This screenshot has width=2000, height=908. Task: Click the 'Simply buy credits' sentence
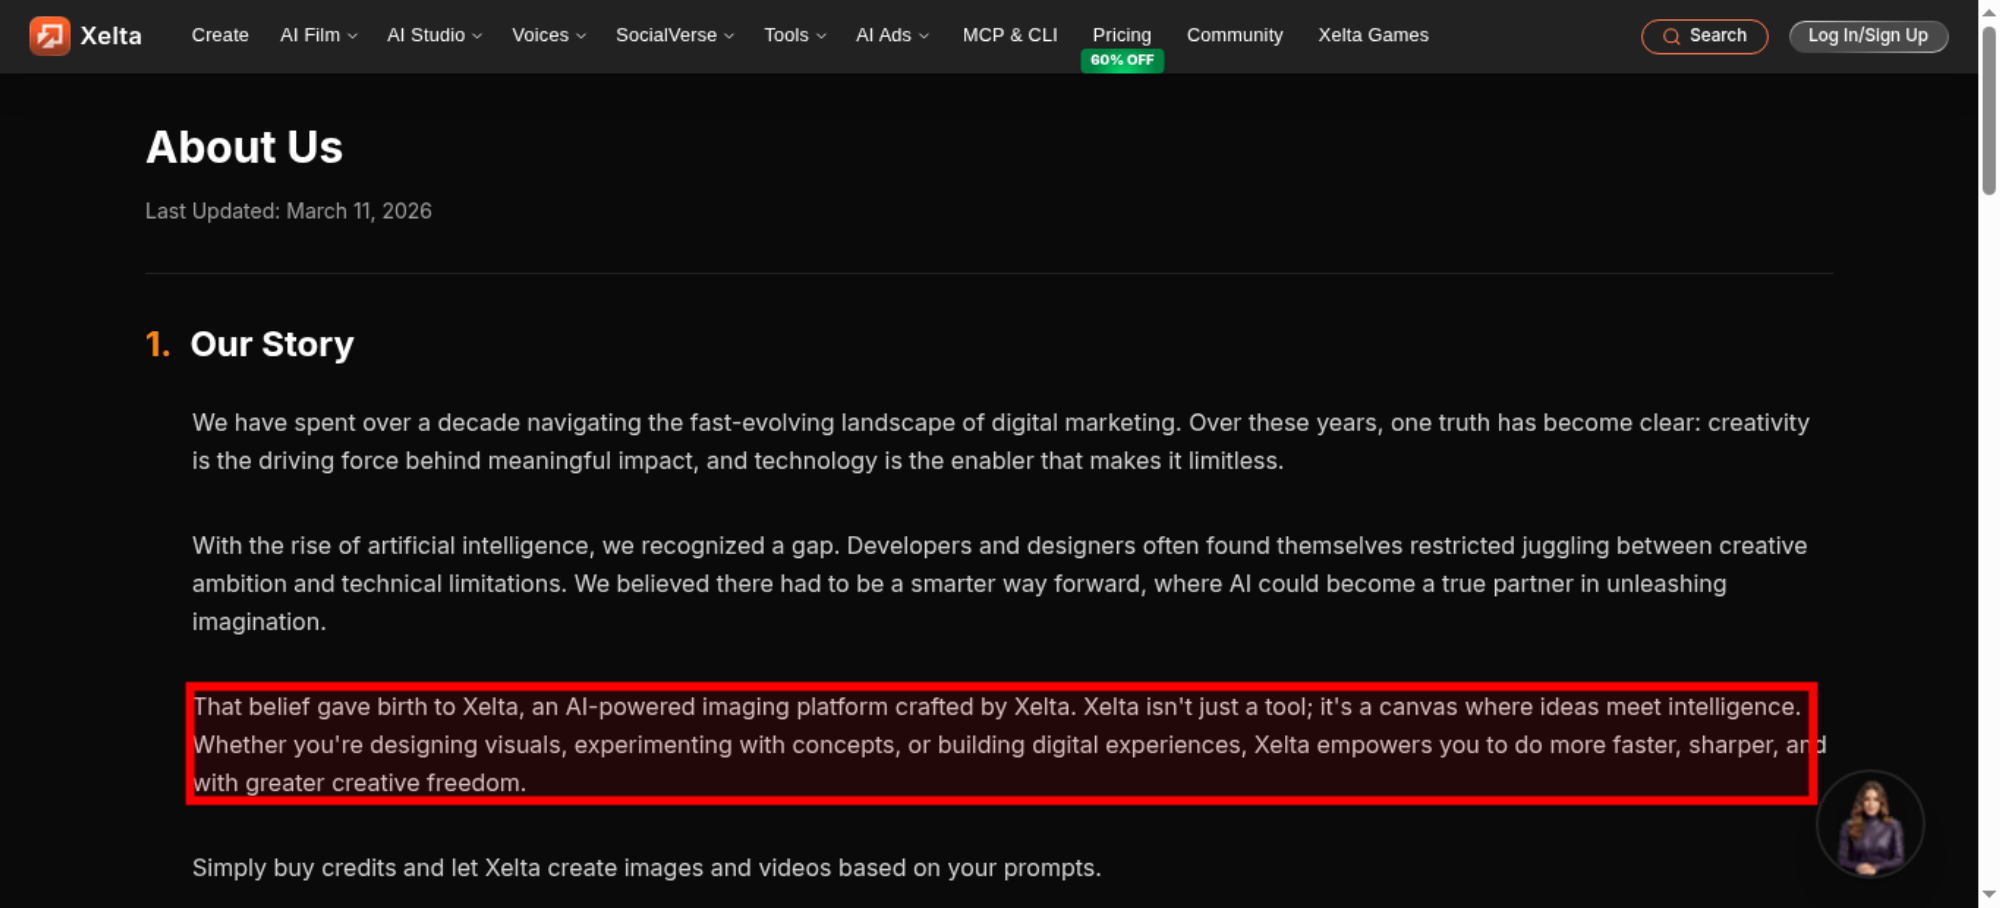point(646,868)
